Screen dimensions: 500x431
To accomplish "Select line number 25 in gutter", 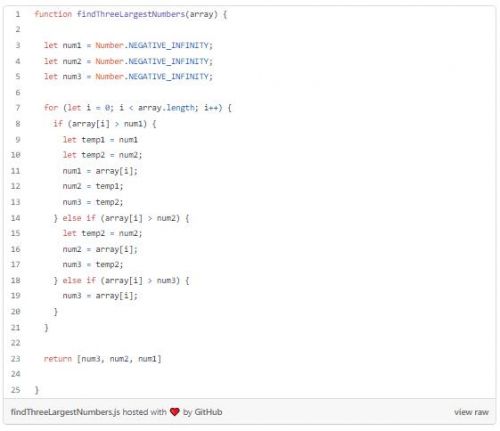I will (x=16, y=390).
